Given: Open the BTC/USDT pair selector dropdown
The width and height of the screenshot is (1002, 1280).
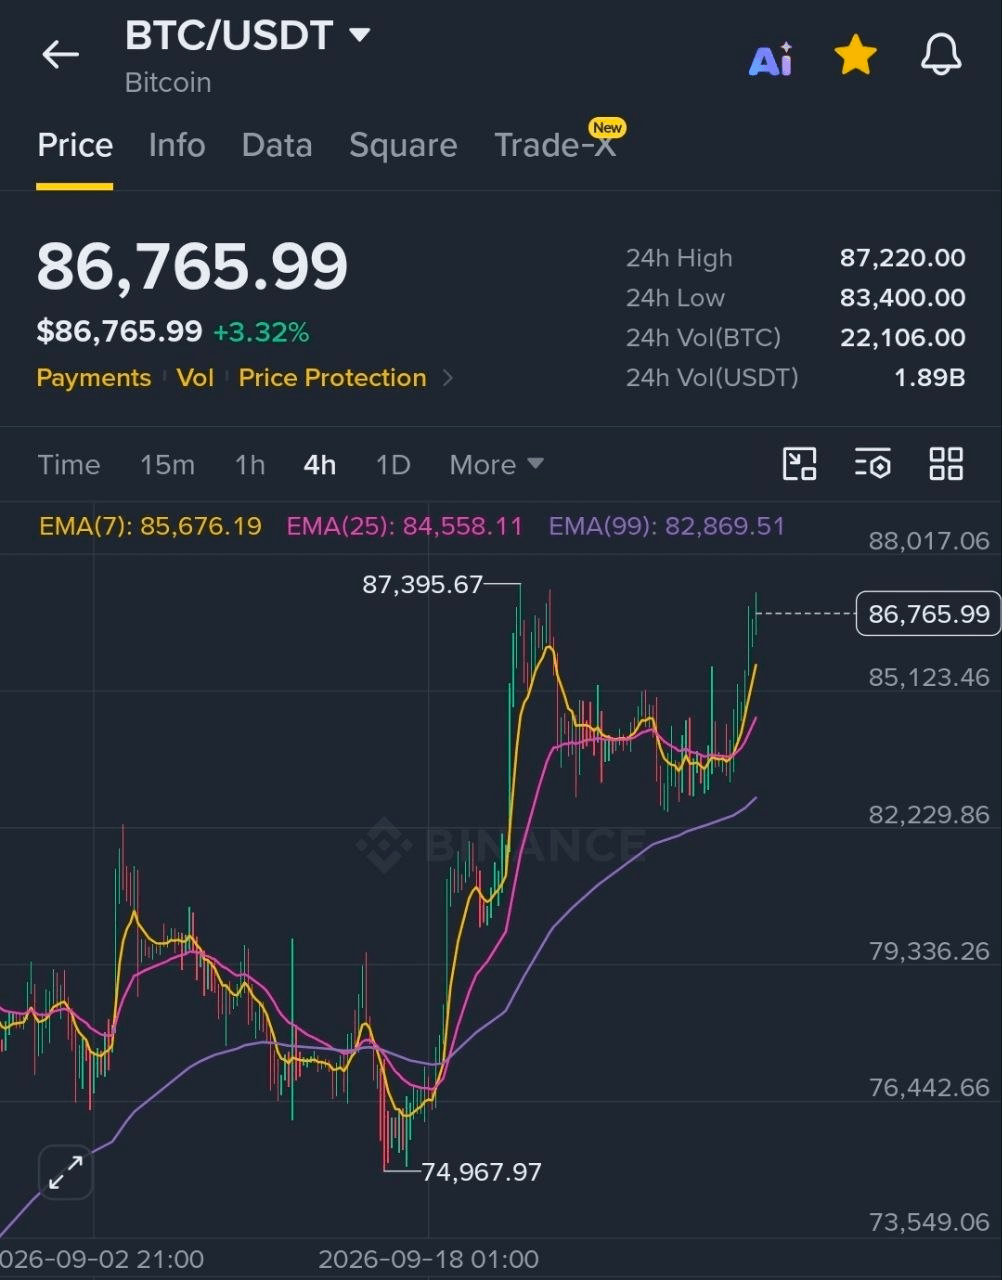Looking at the screenshot, I should pyautogui.click(x=247, y=37).
